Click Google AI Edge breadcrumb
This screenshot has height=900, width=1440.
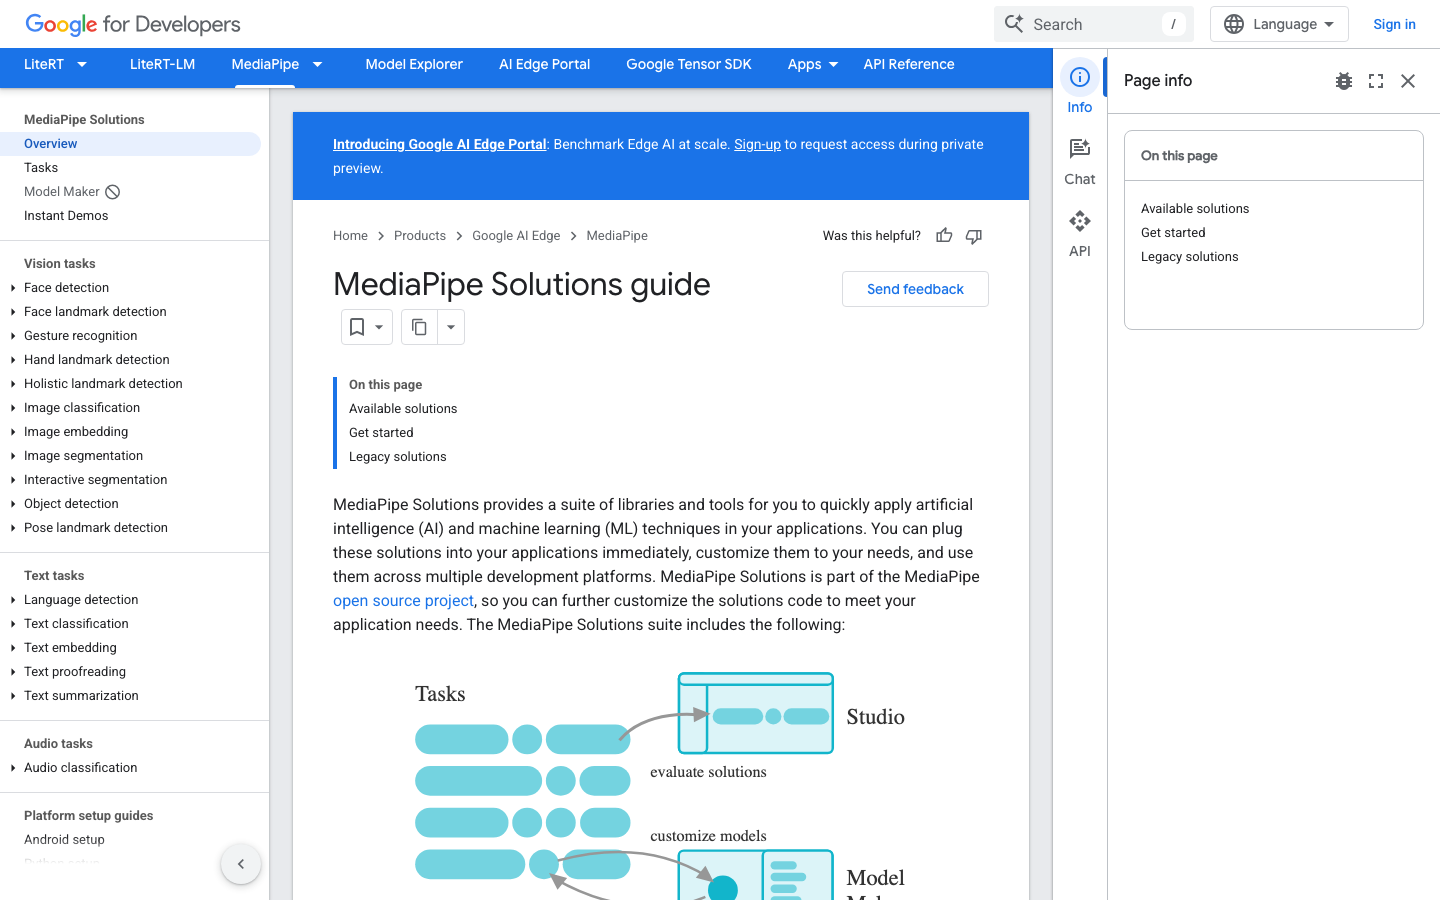516,236
